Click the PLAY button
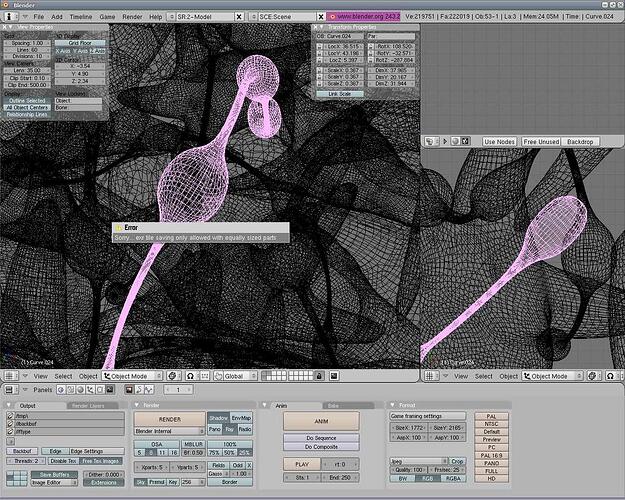 (302, 464)
